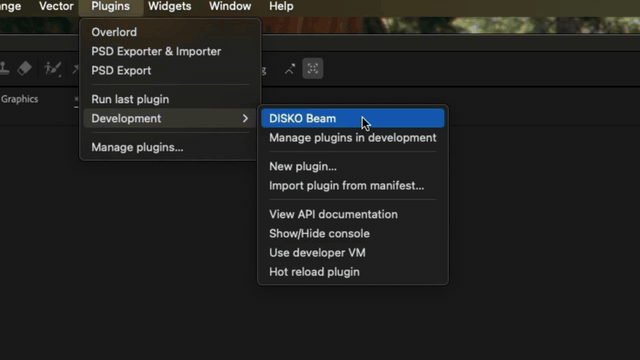Click the angled arrow icon in the toolbar
Image resolution: width=640 pixels, height=360 pixels.
[x=289, y=69]
